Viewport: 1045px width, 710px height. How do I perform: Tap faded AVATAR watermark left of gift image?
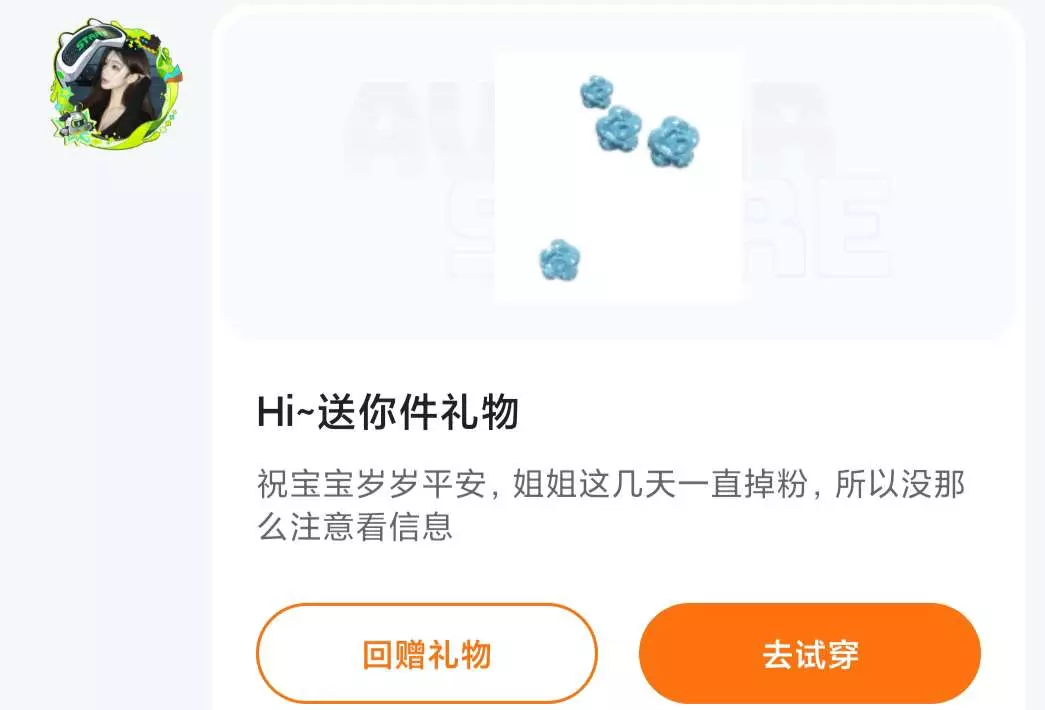tap(420, 130)
